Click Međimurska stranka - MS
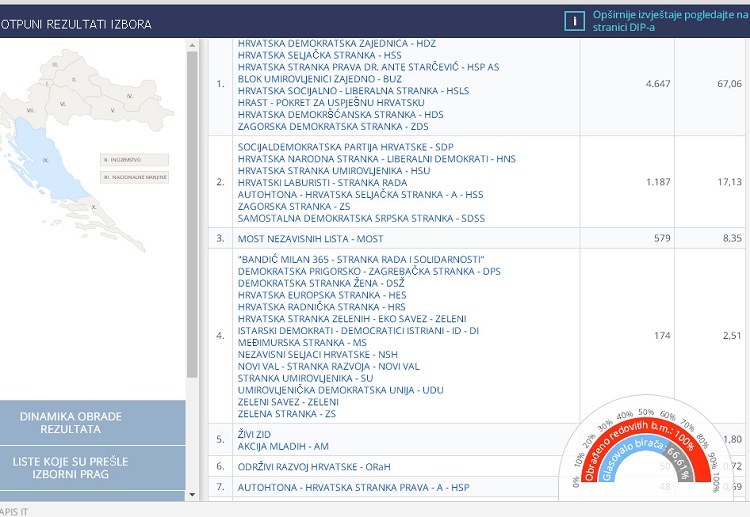The width and height of the screenshot is (750, 517). pos(302,342)
